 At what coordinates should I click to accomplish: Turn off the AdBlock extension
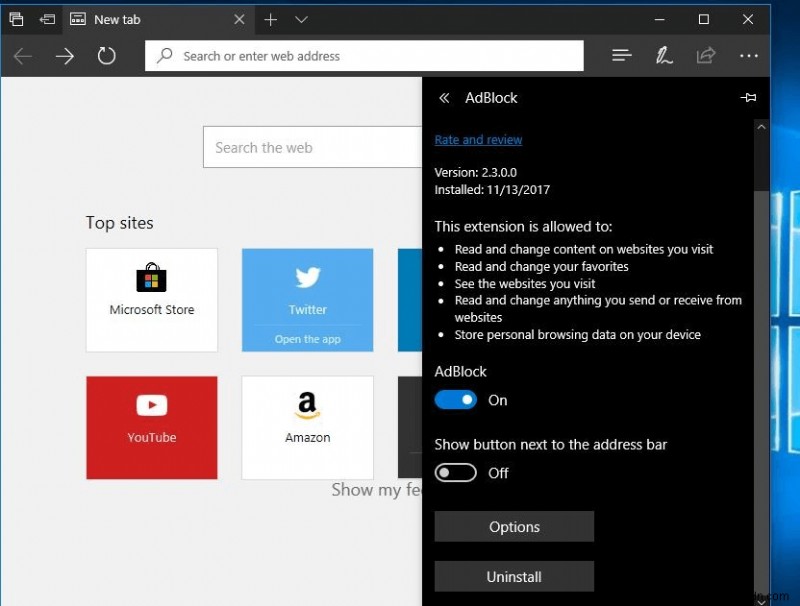[455, 399]
